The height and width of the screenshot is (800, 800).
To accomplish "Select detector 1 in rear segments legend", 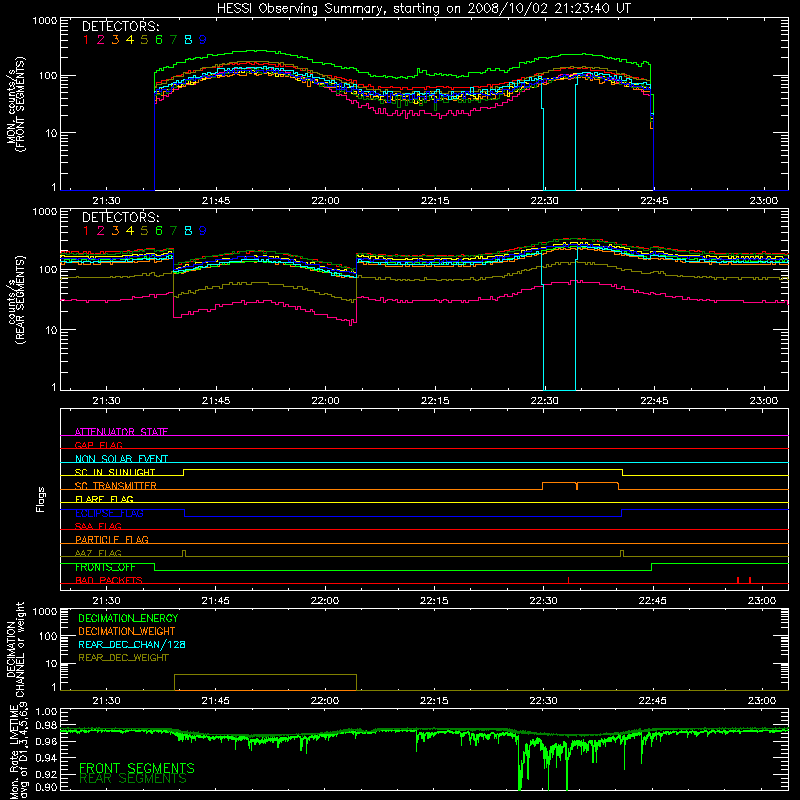I will [x=86, y=231].
